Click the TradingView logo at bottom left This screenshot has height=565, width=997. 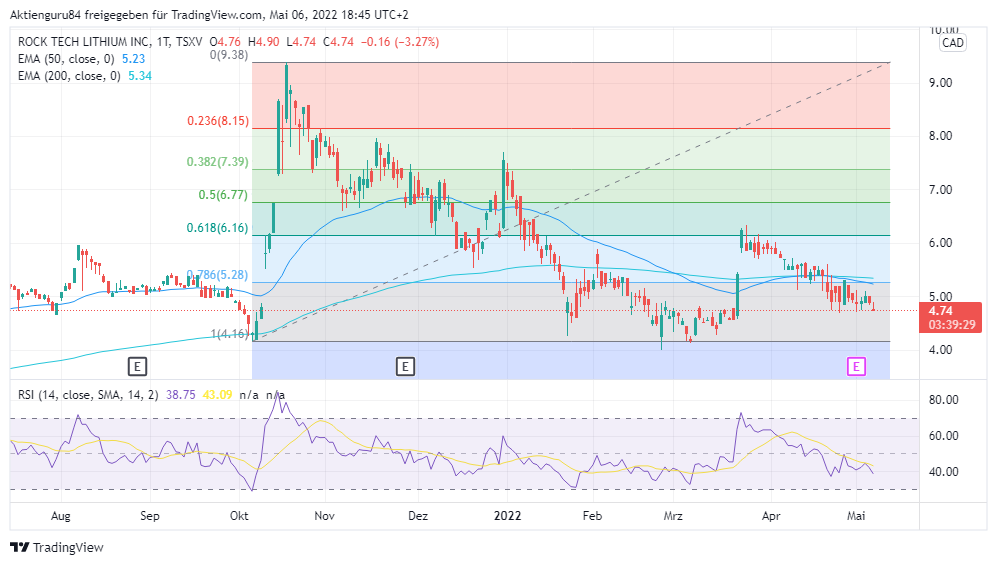click(x=56, y=547)
